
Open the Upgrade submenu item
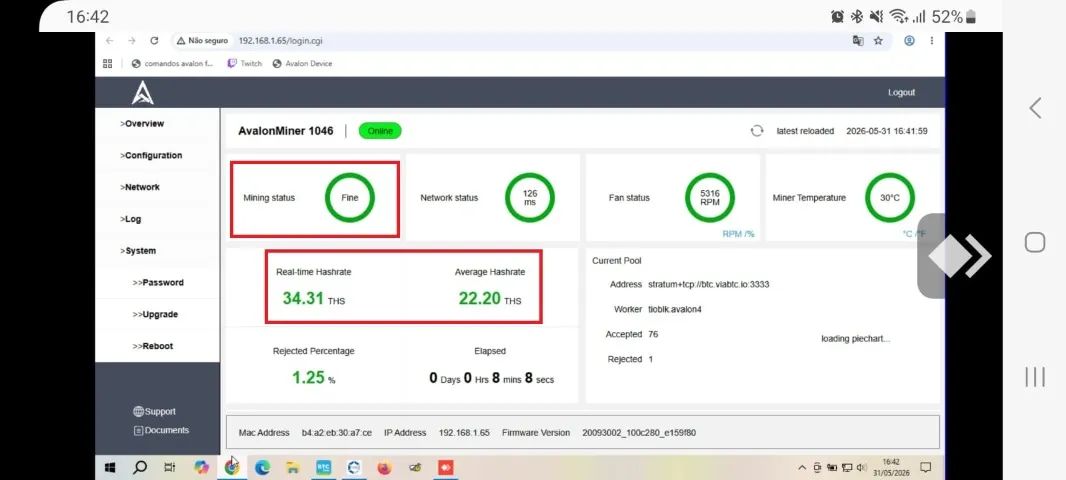[155, 315]
